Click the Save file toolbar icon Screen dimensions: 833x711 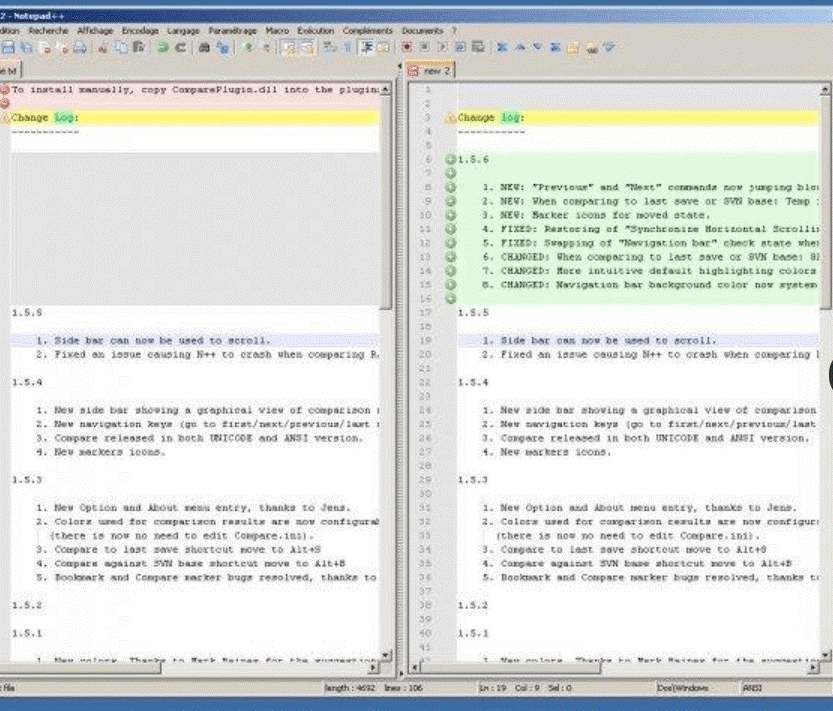point(8,48)
